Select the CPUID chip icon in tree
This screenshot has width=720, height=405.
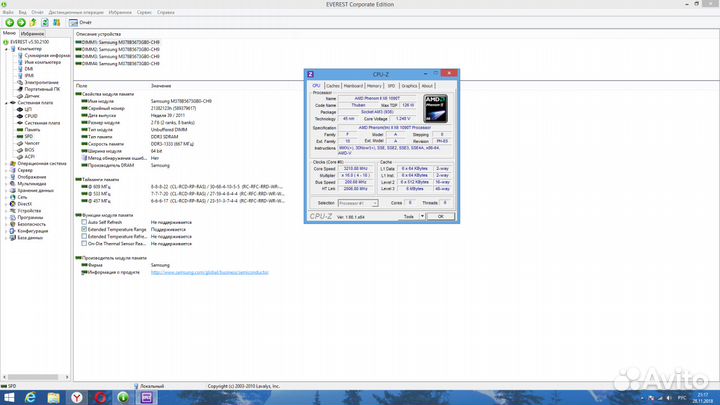pos(20,116)
